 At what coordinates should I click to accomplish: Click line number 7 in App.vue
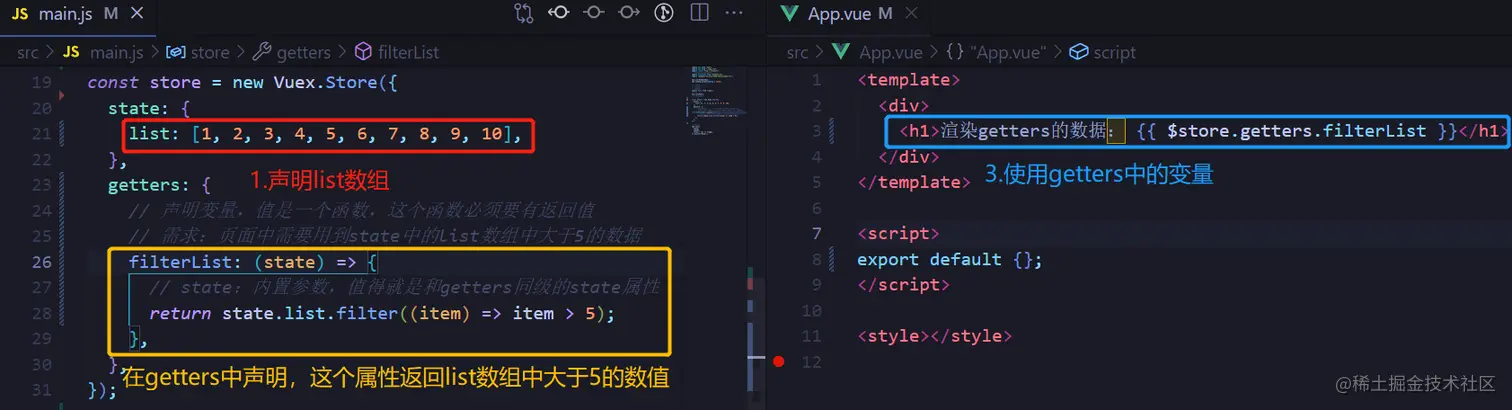817,233
